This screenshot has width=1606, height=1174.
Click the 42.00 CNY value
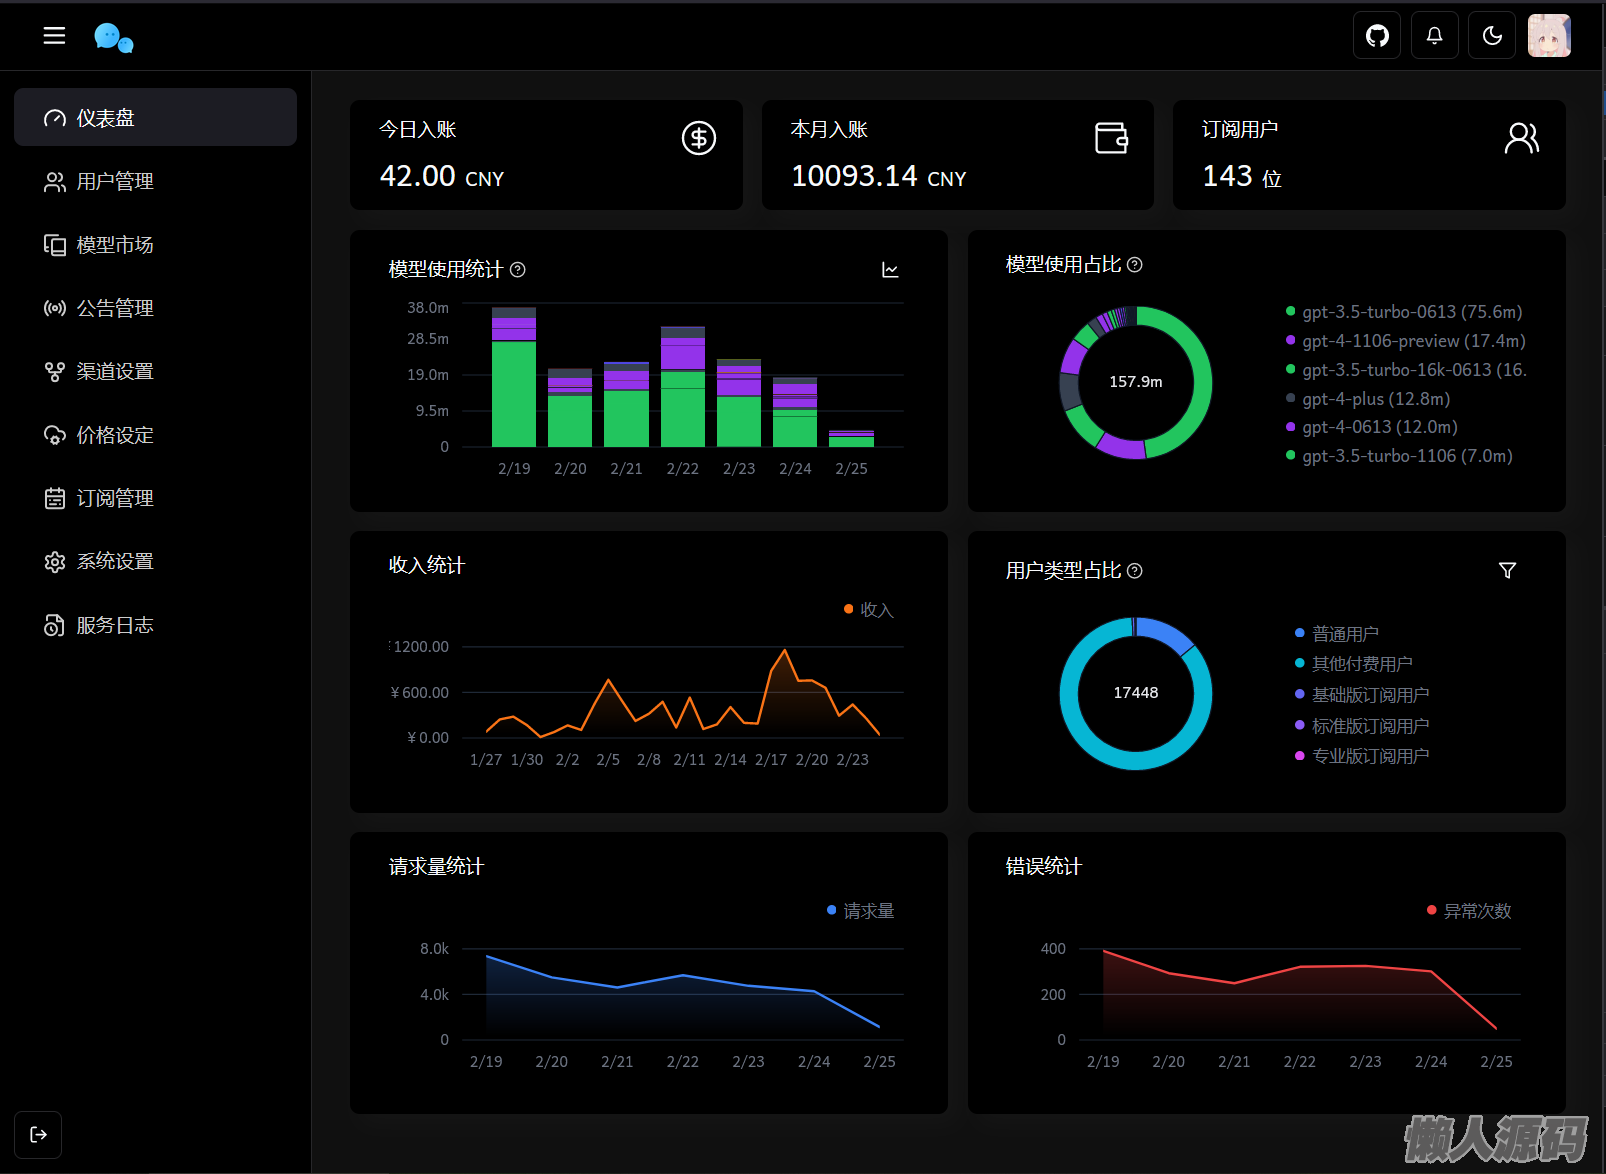click(x=442, y=177)
